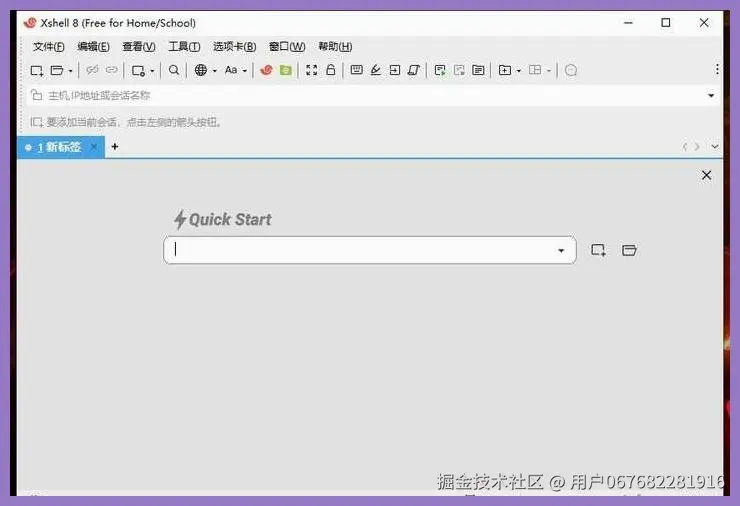Image resolution: width=740 pixels, height=506 pixels.
Task: Click the host IP address bar field
Action: coord(373,96)
